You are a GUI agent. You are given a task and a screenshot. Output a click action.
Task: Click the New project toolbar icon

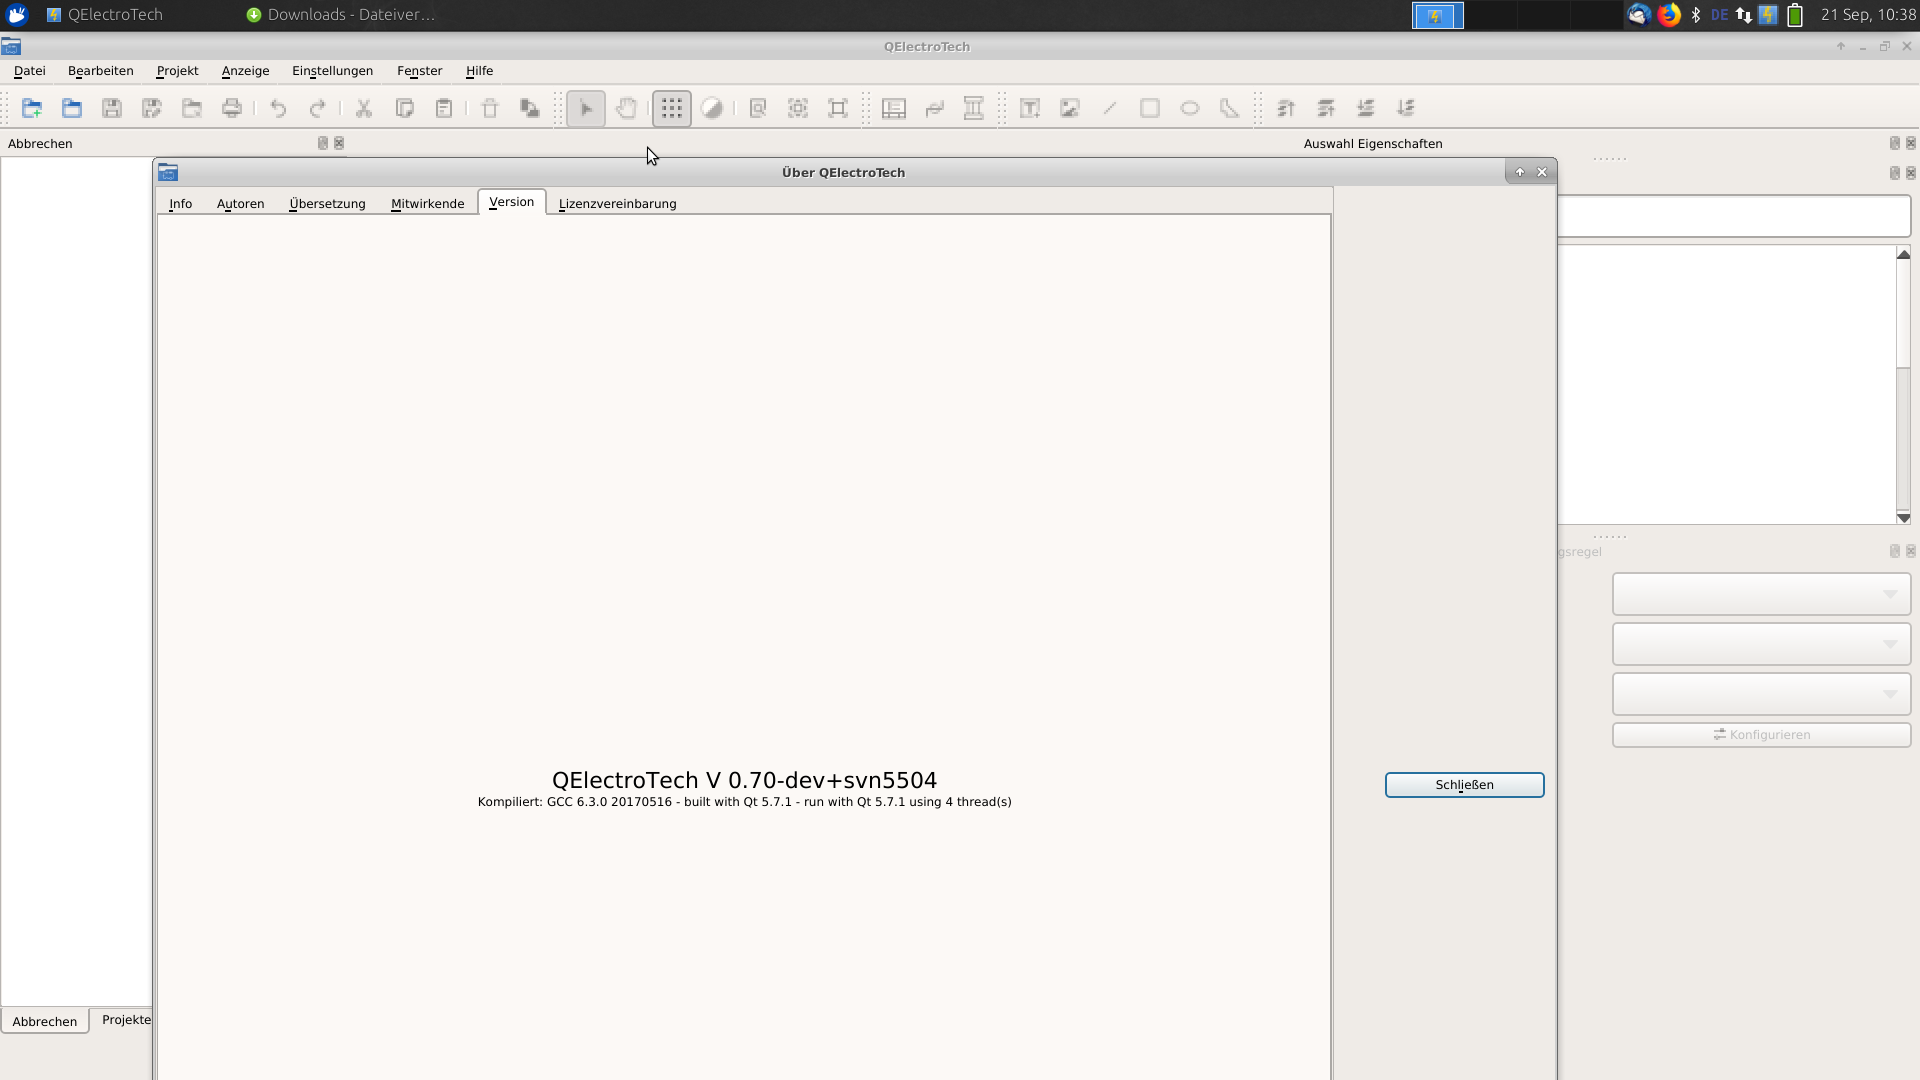pos(32,108)
